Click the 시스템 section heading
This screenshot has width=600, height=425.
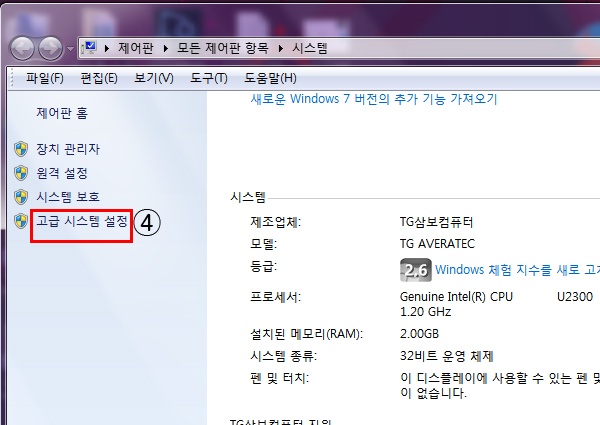point(248,197)
